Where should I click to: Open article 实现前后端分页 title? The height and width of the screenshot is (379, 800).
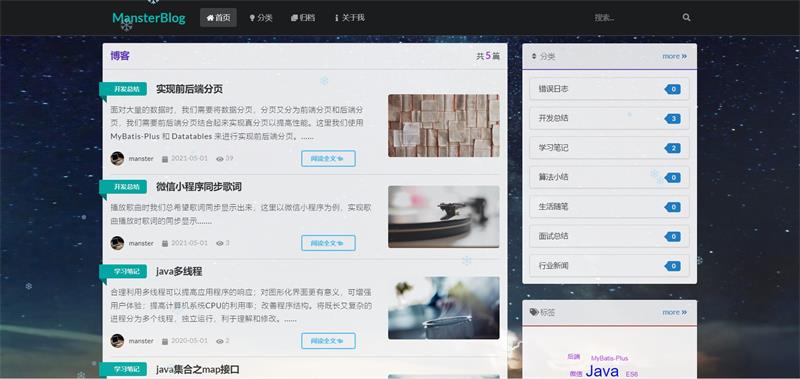coord(189,89)
